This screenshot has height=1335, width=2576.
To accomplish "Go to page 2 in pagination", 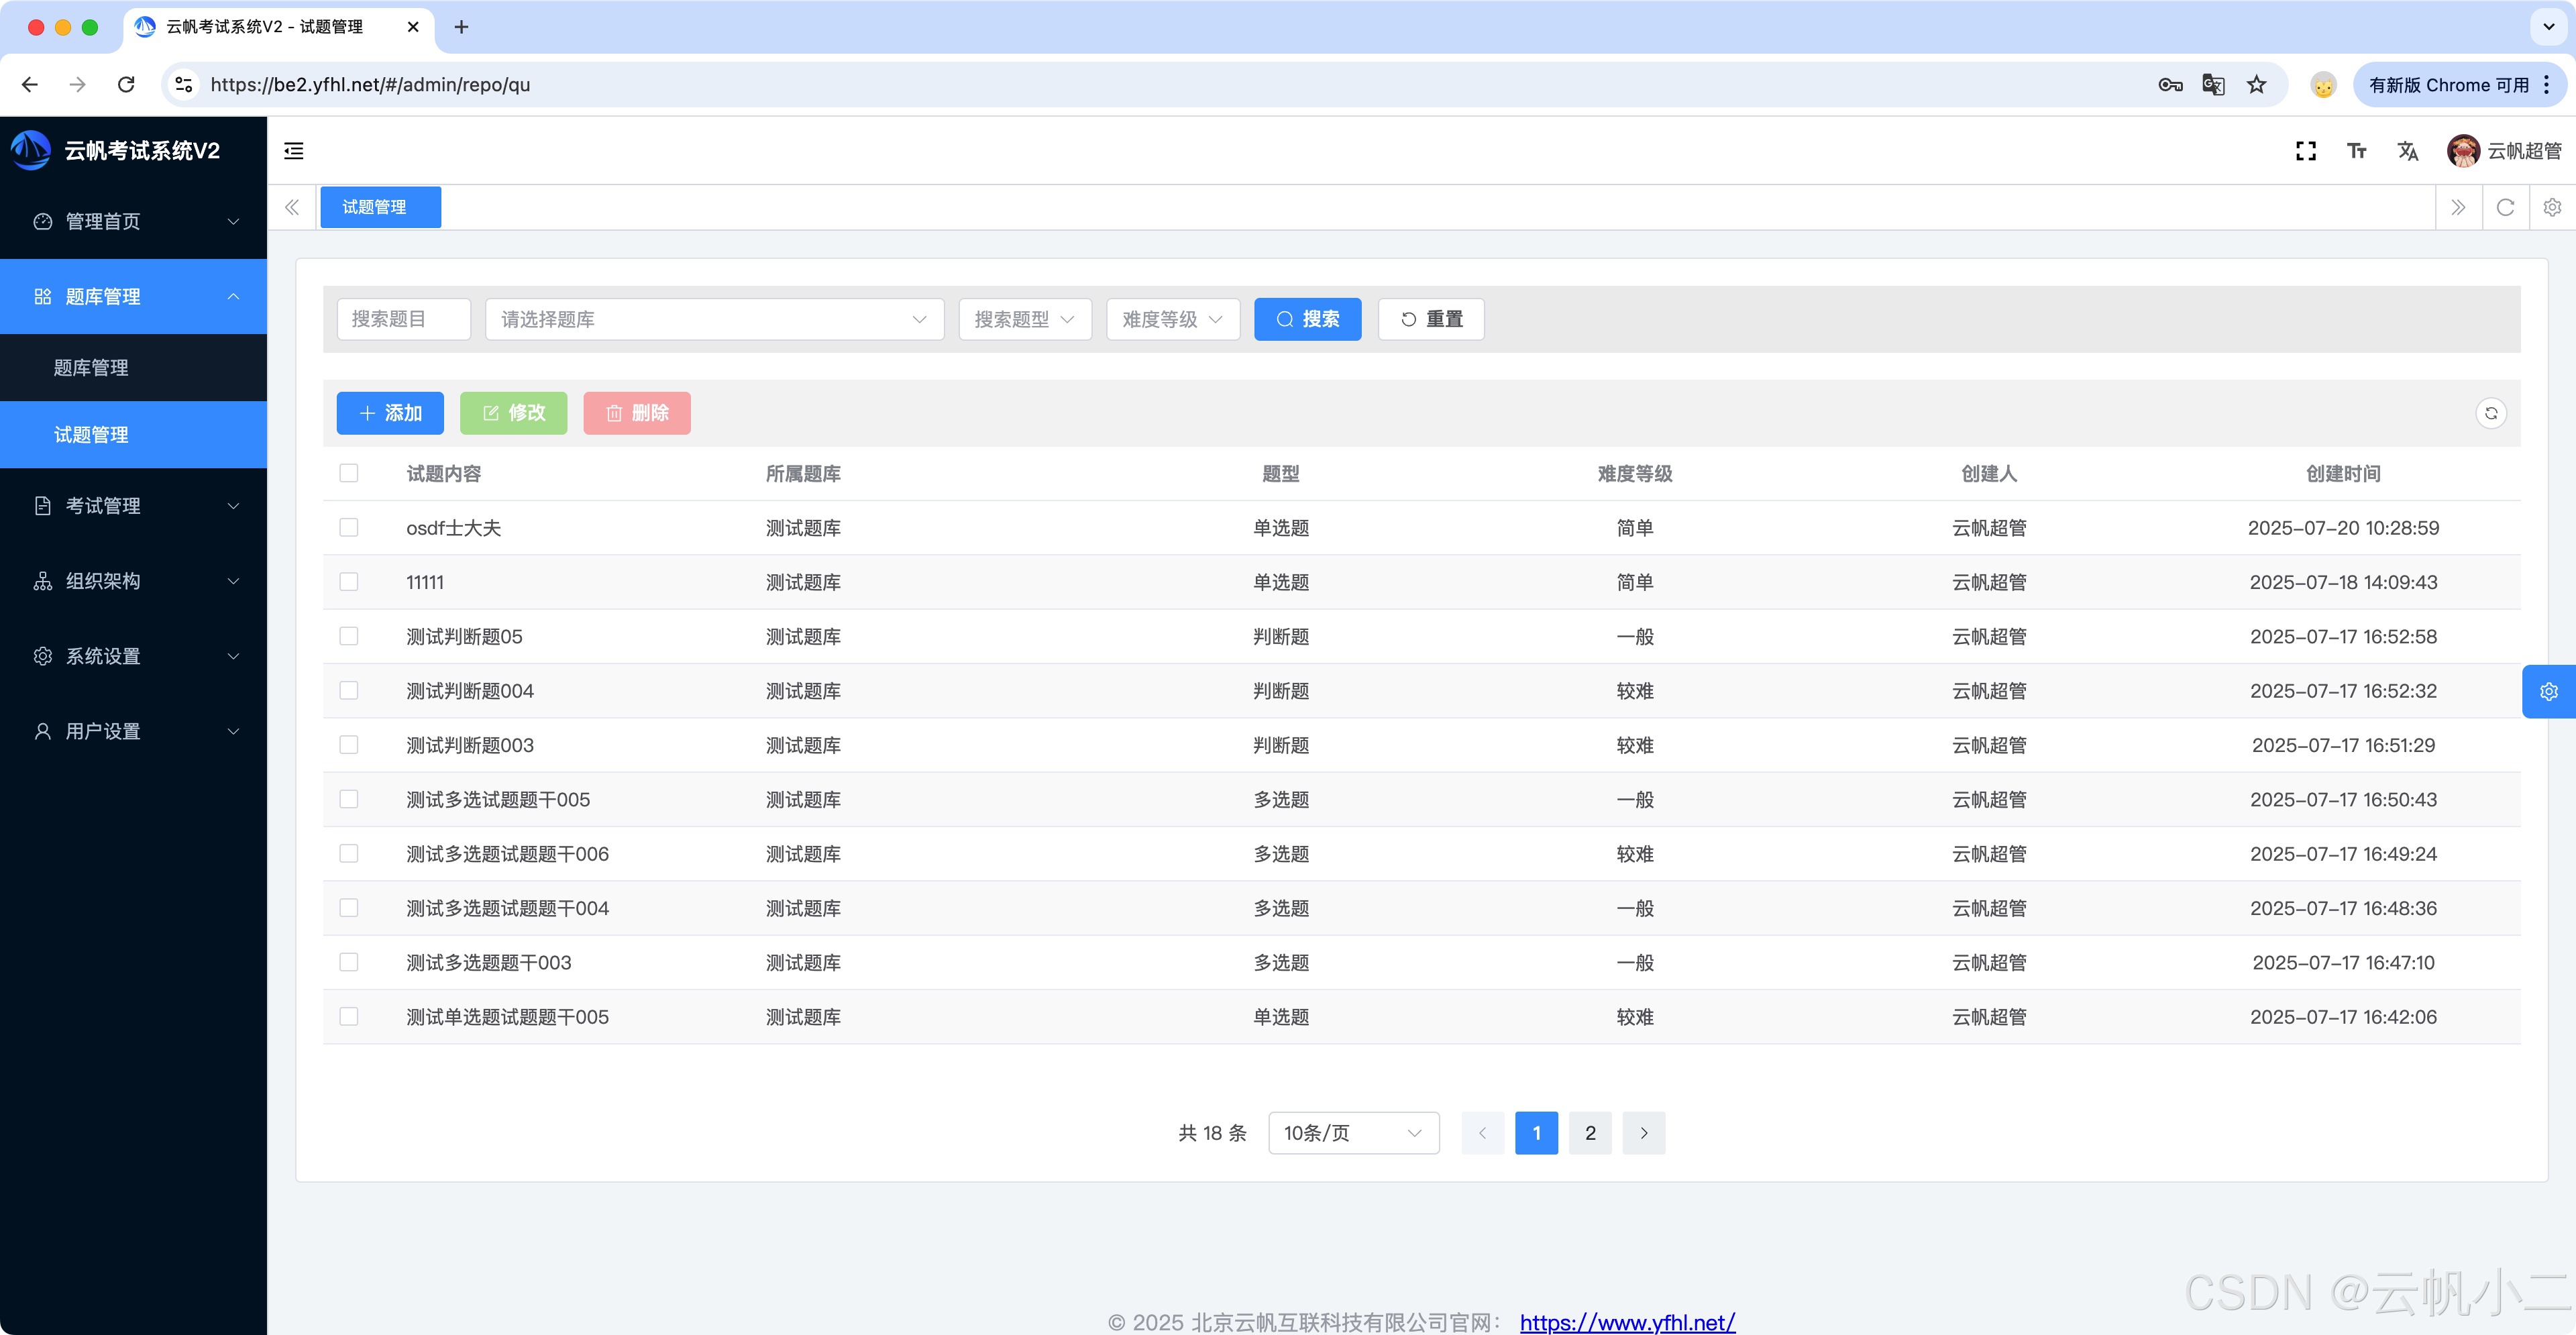I will coord(1590,1133).
